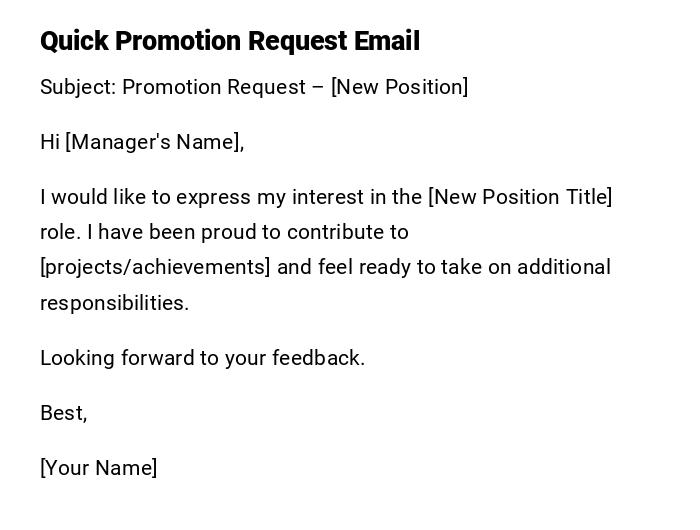This screenshot has width=700, height=530.
Task: Select the "[Your Name]" signature placeholder
Action: 98,468
